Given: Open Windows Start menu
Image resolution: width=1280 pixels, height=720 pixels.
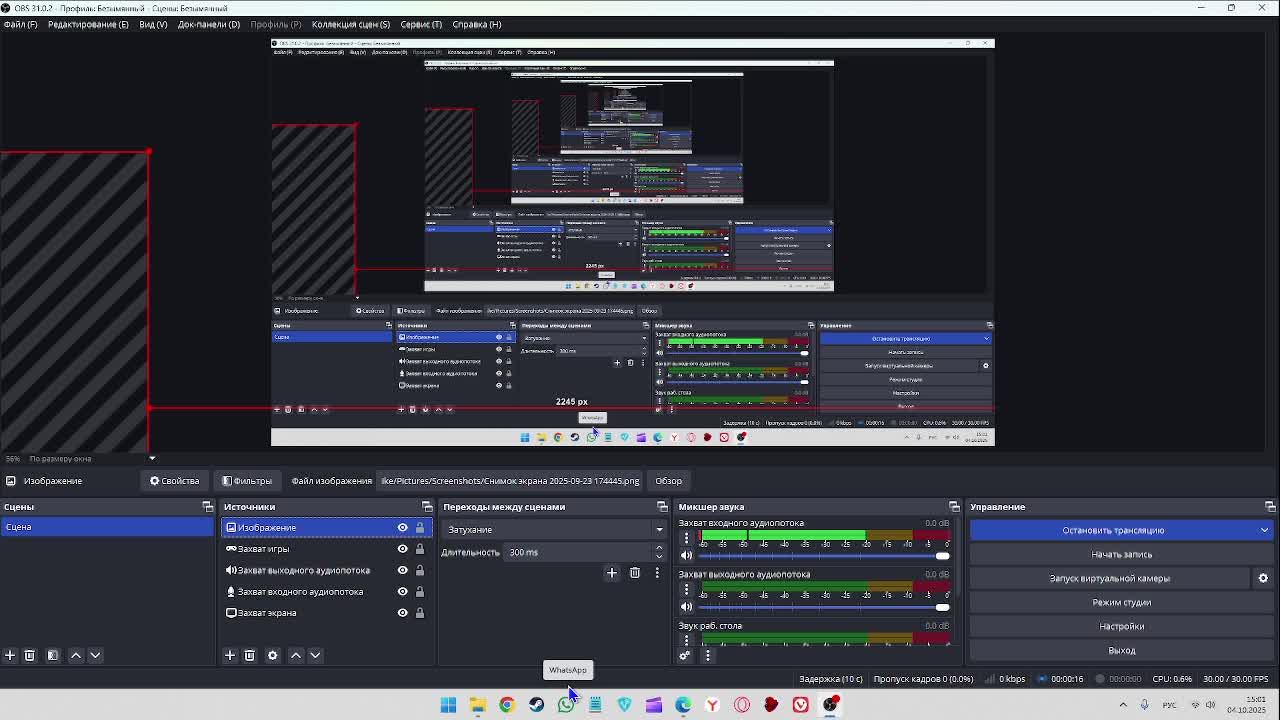Looking at the screenshot, I should (449, 705).
